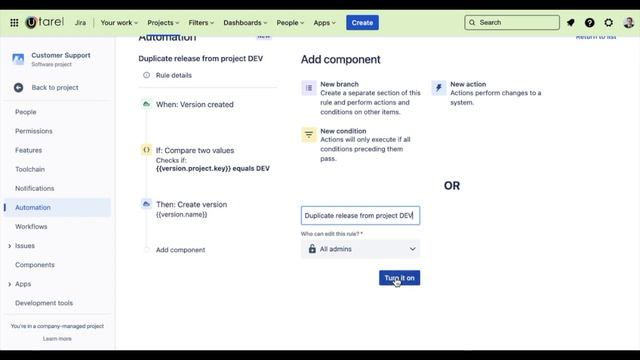Image resolution: width=640 pixels, height=360 pixels.
Task: Click the rule name input field
Action: point(360,216)
